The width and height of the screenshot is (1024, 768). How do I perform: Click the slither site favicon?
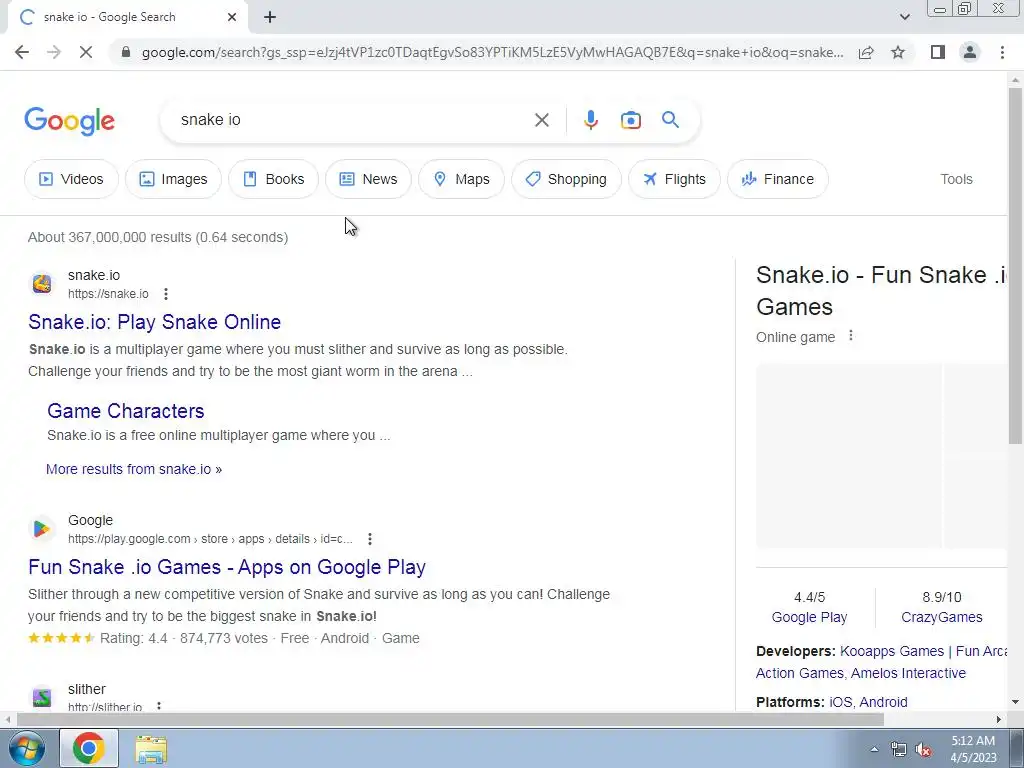tap(42, 697)
